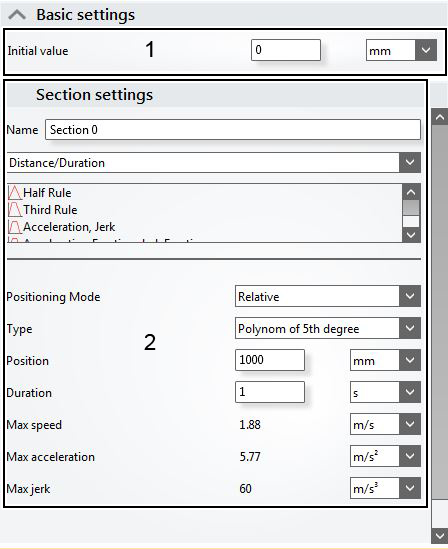
Task: Click the main panel scrollbar thumb
Action: pos(440,312)
